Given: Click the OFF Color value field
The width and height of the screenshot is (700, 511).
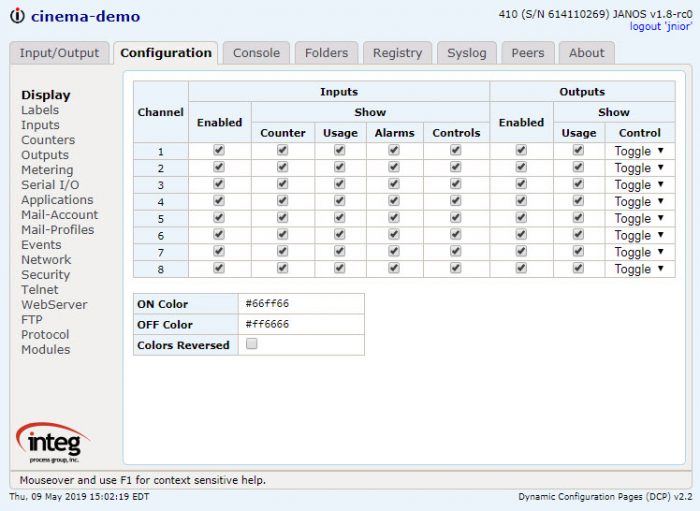Looking at the screenshot, I should tap(301, 324).
